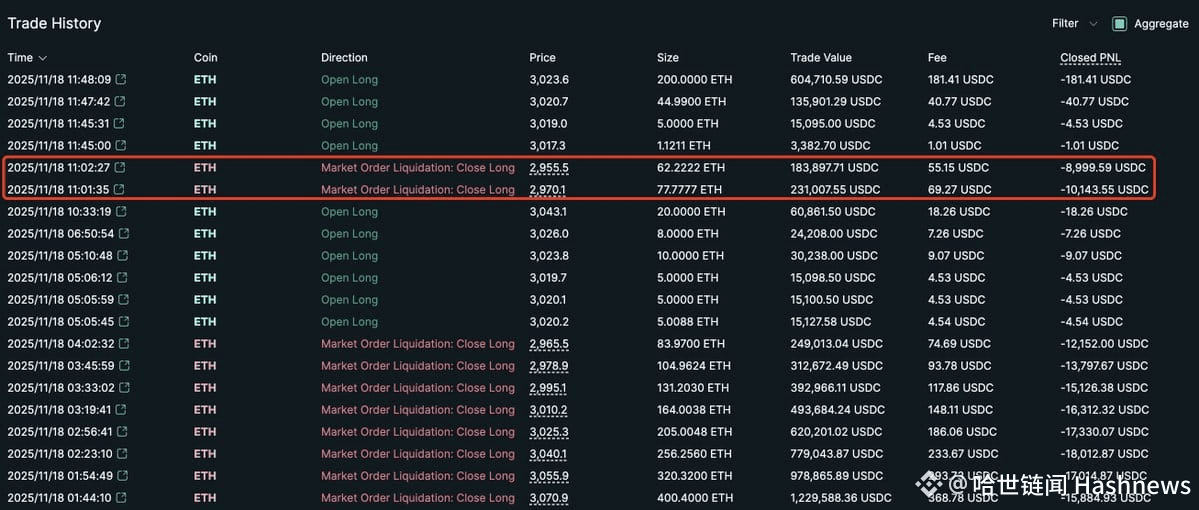Open transaction link for 06:50:54 trade

124,233
